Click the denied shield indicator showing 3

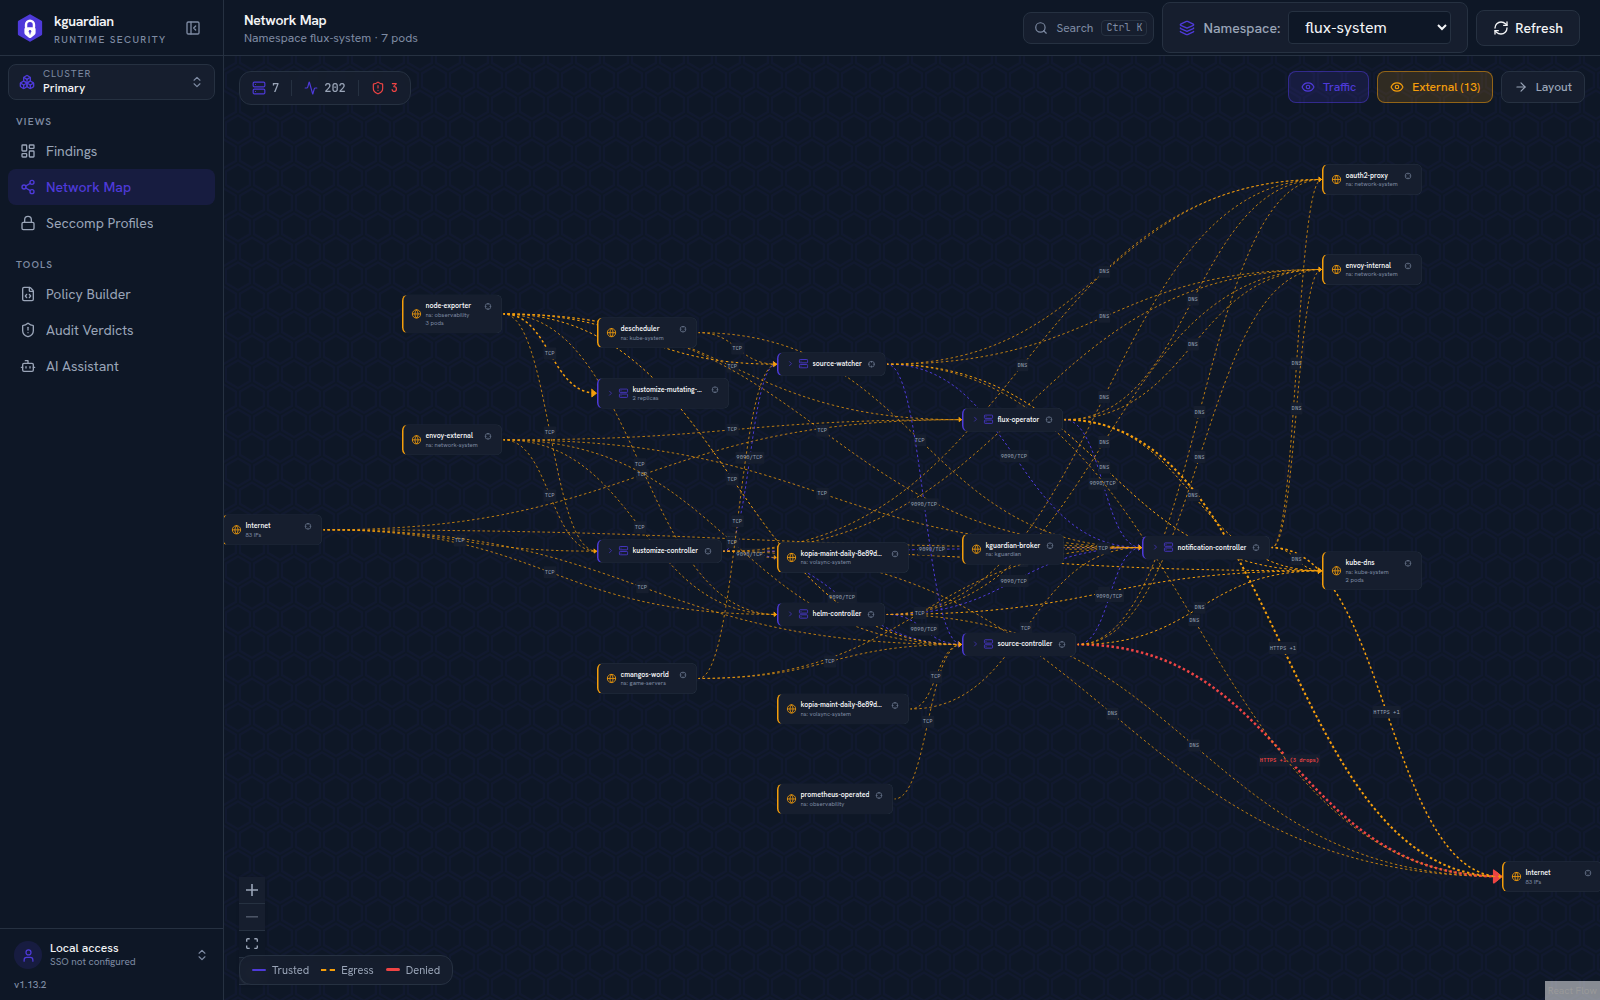click(x=385, y=88)
